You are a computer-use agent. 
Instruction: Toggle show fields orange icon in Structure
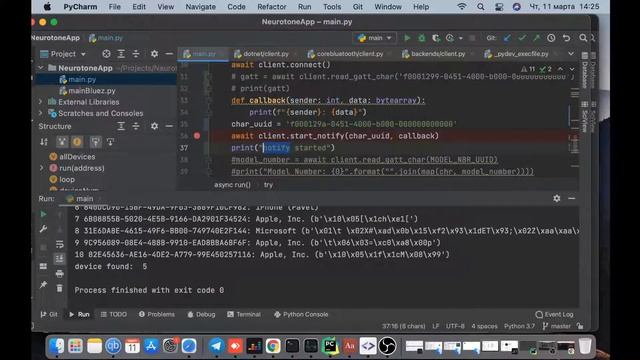point(77,142)
